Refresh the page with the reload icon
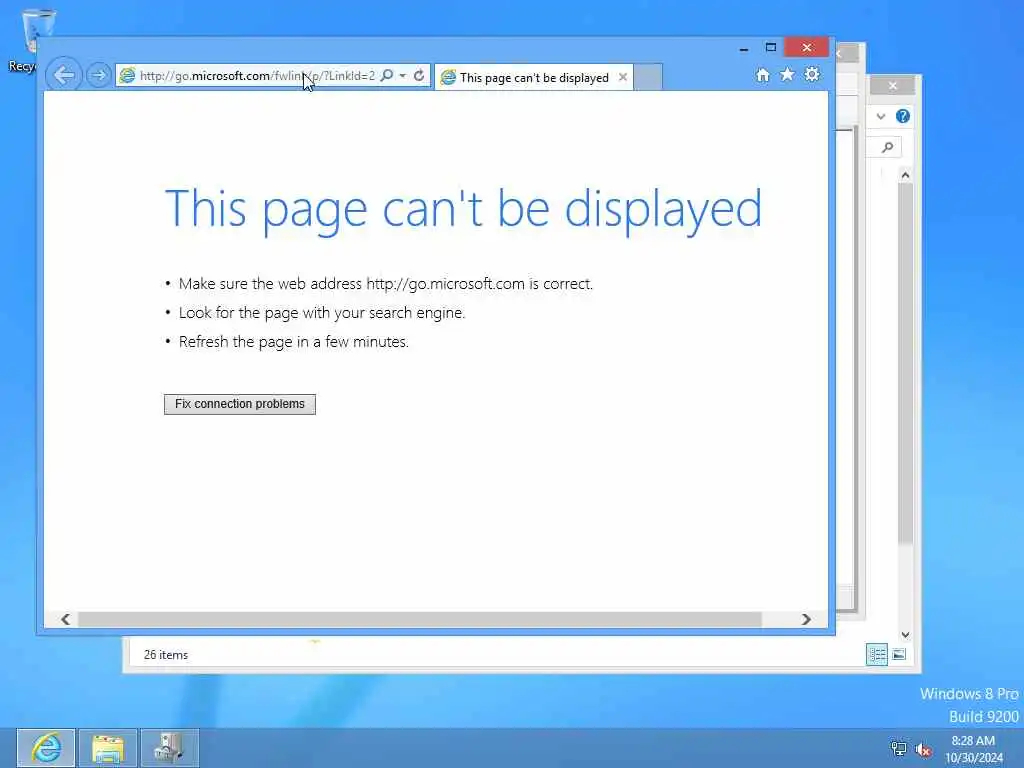This screenshot has height=768, width=1024. click(x=419, y=76)
